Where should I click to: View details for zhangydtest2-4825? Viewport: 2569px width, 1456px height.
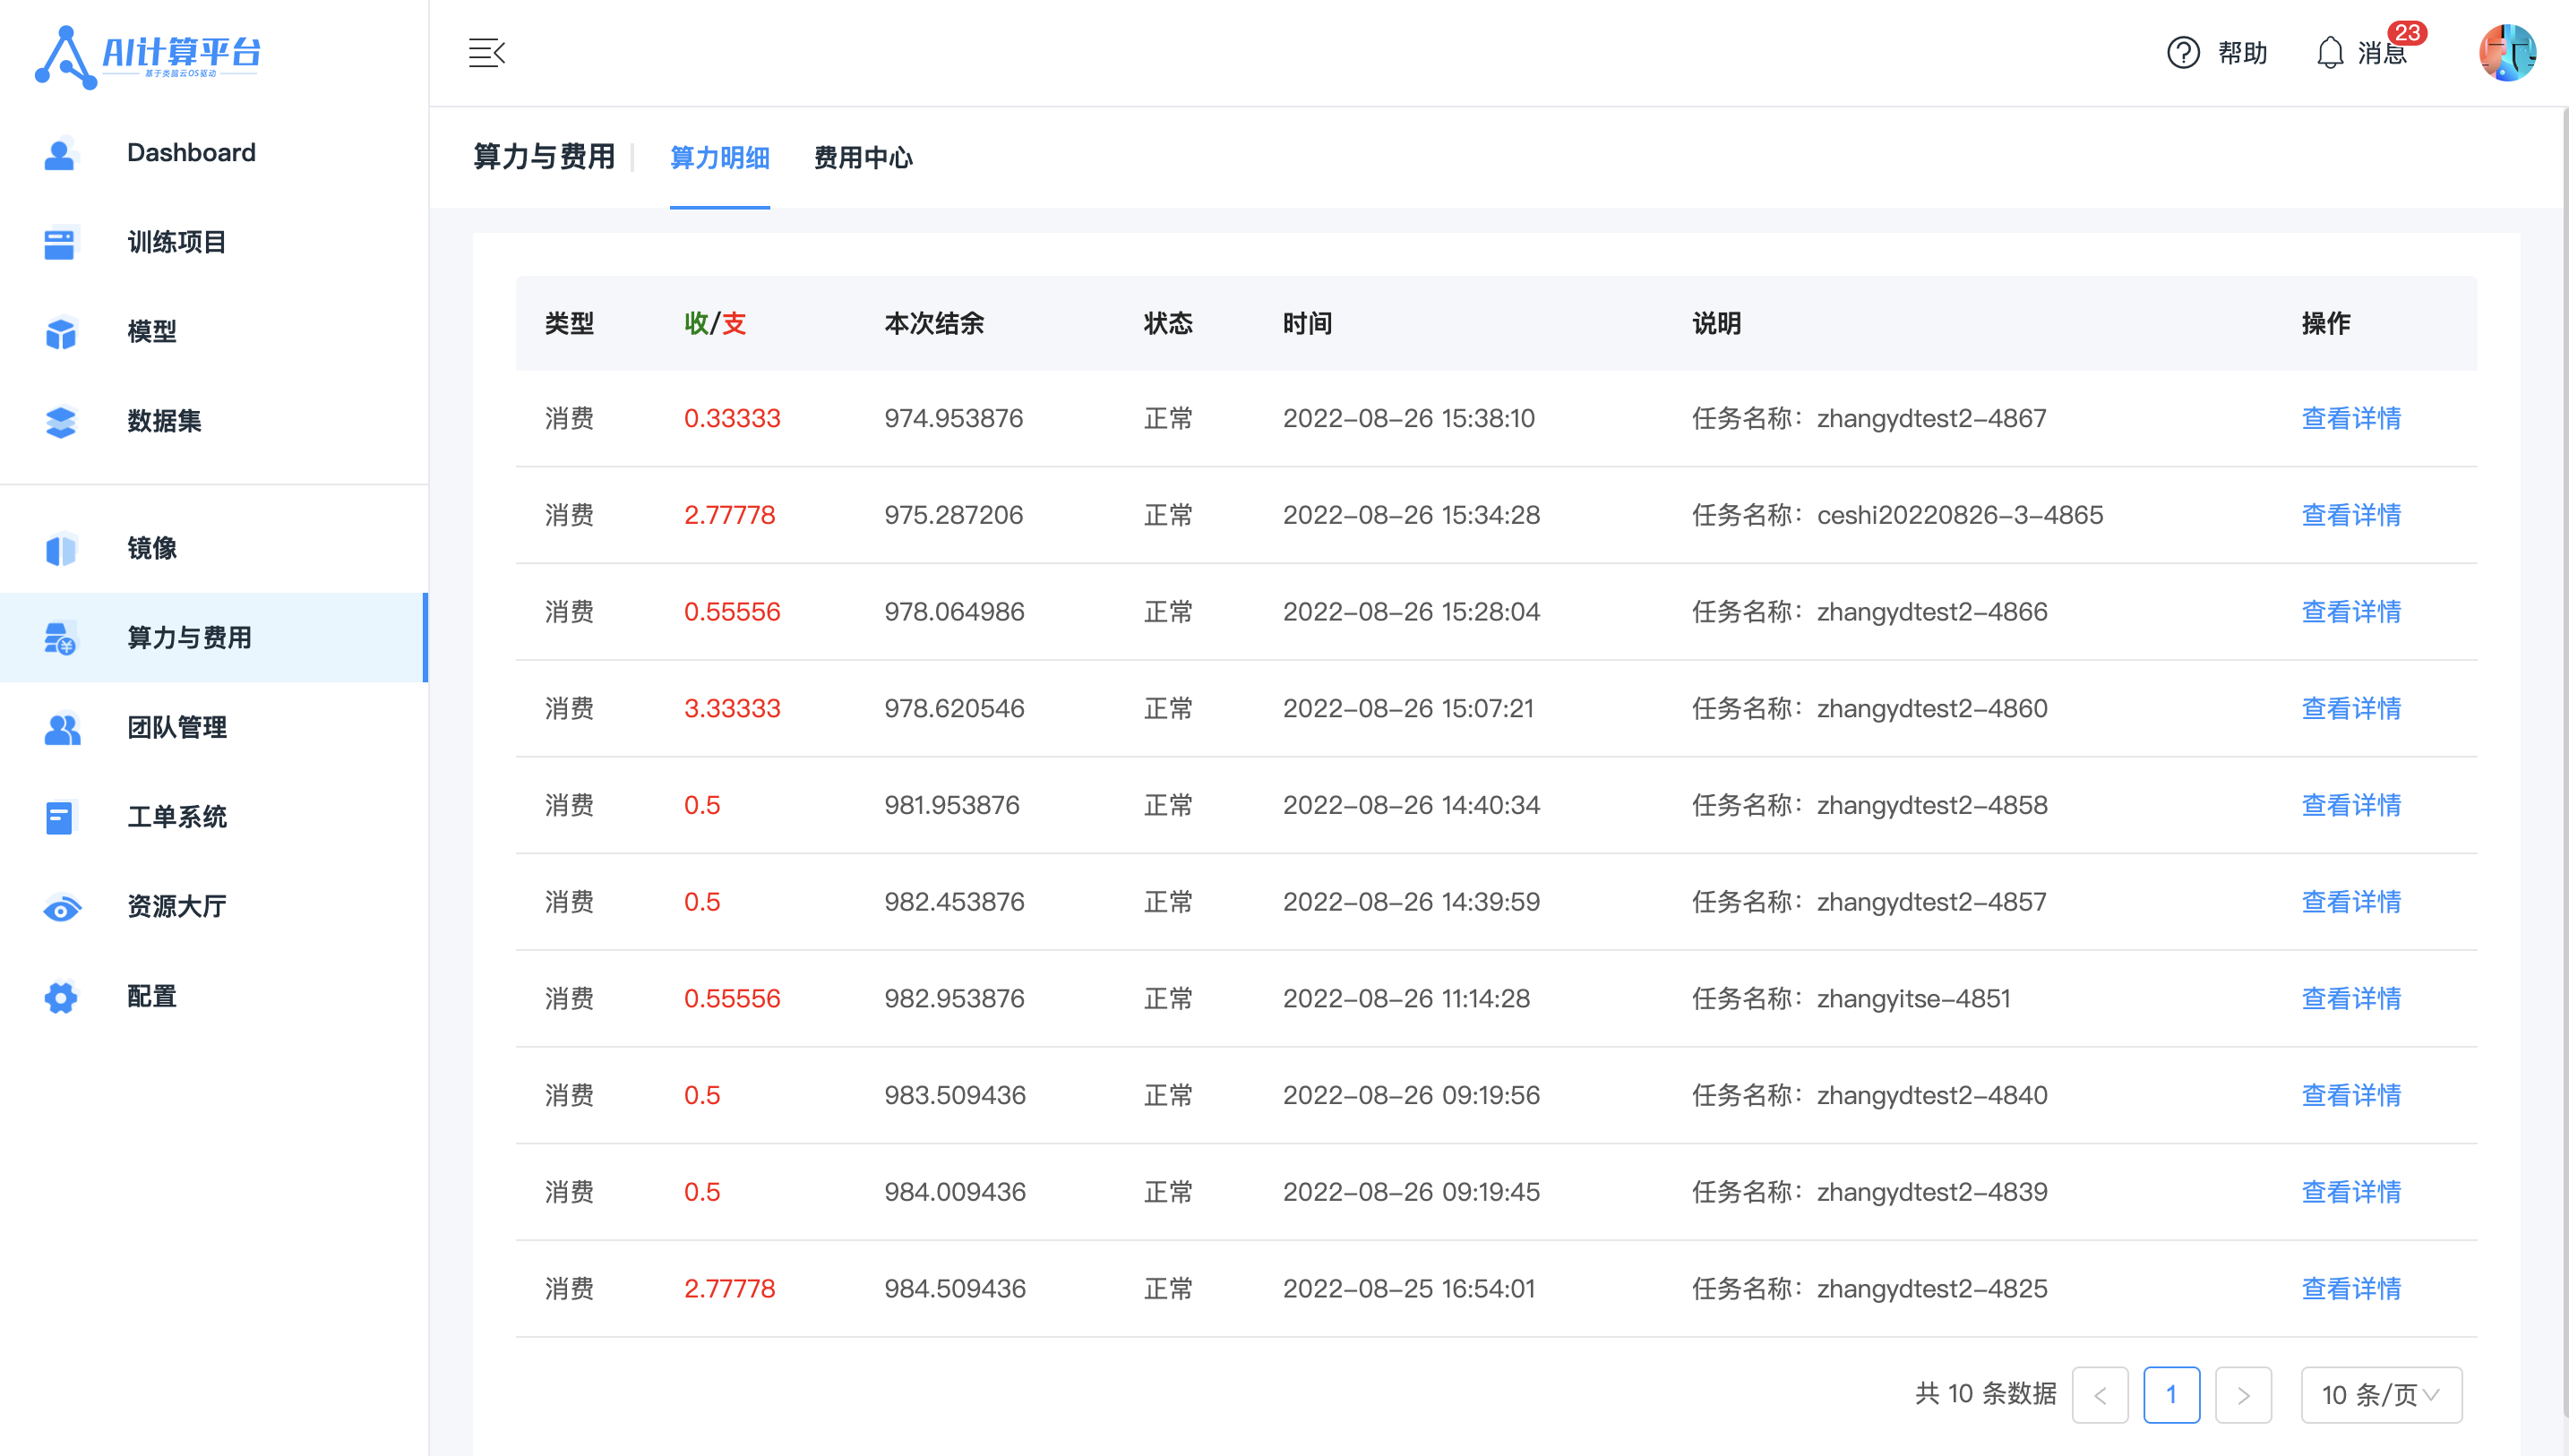tap(2351, 1290)
